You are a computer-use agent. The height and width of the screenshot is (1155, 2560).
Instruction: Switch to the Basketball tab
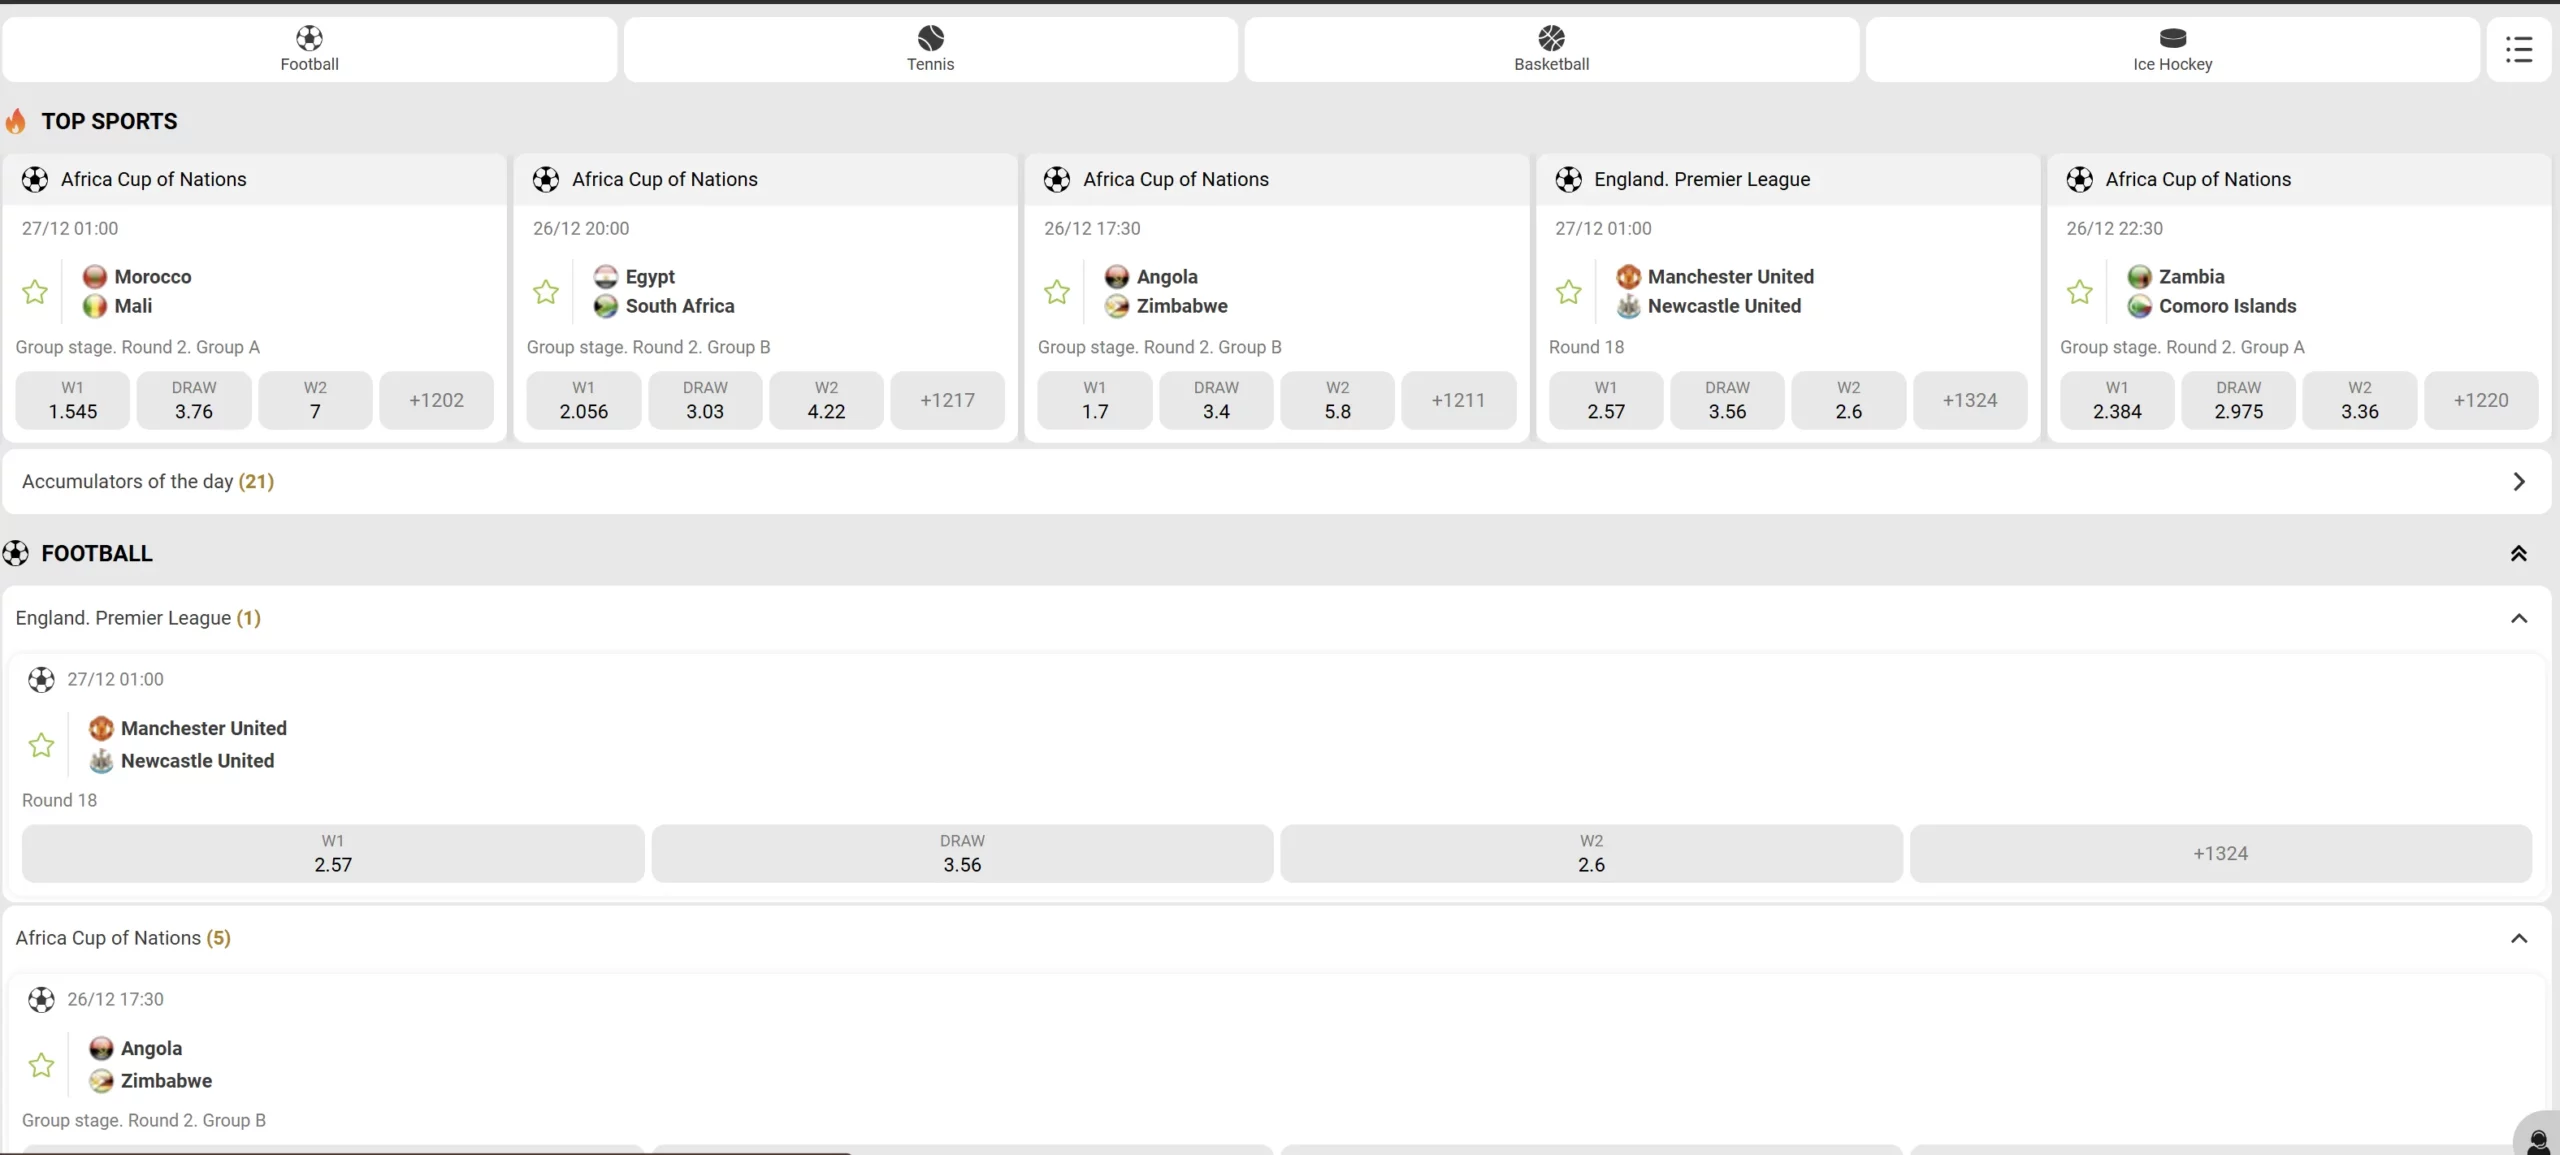click(x=1551, y=49)
